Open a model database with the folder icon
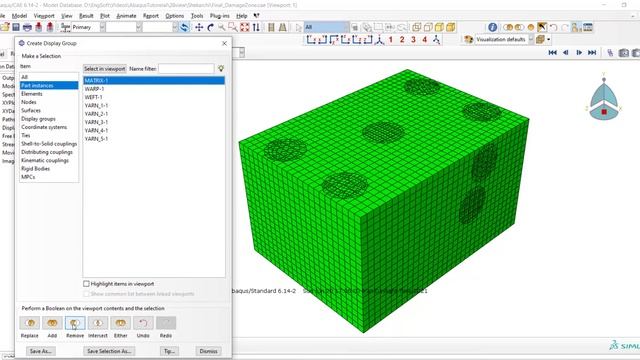 5,27
